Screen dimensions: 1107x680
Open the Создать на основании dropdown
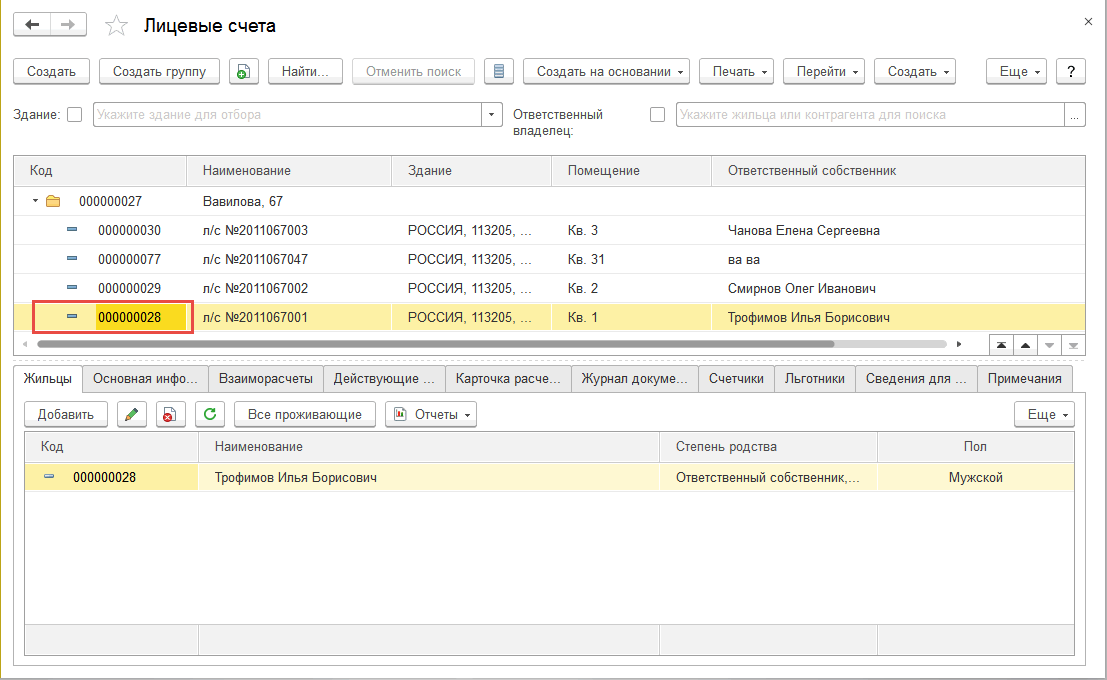pyautogui.click(x=607, y=72)
